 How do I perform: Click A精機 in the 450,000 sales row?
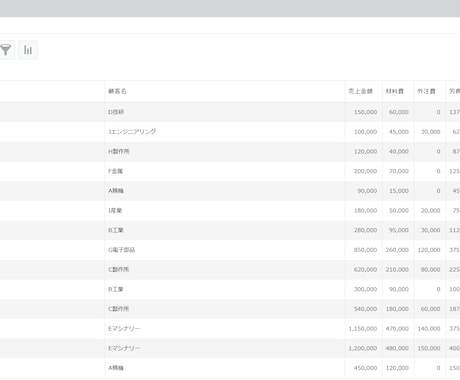point(116,368)
